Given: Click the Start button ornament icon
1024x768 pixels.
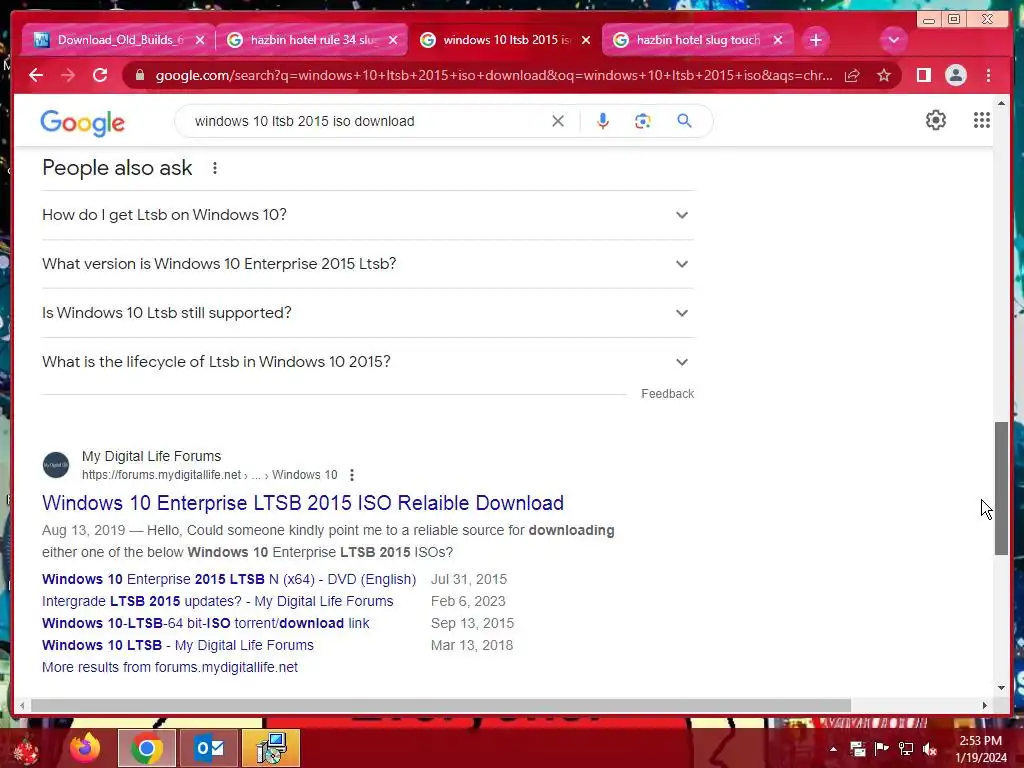Looking at the screenshot, I should [26, 750].
